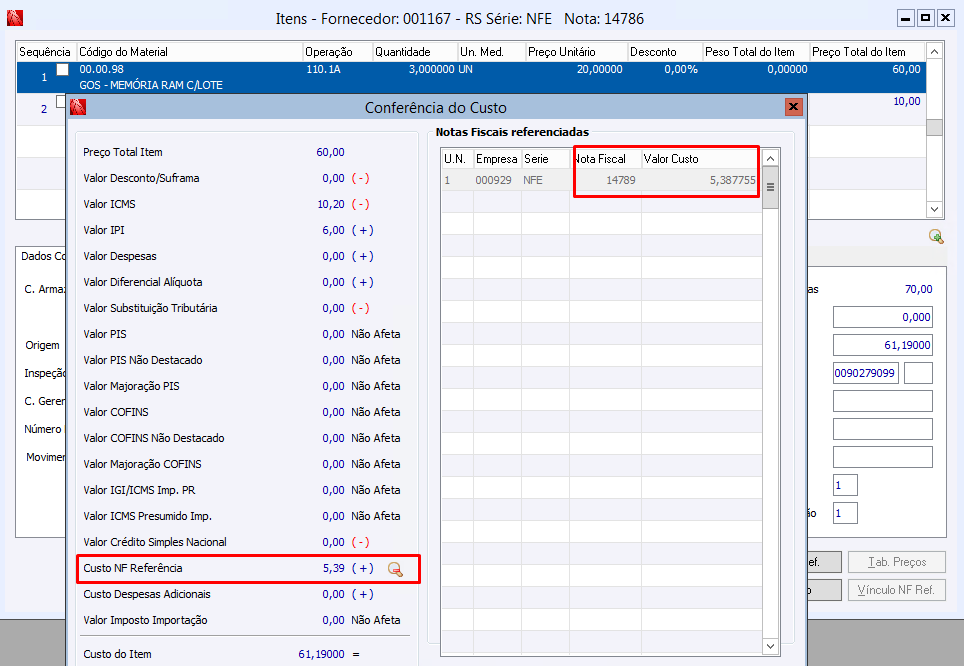Click the magnifier plus icon above the data panel
Viewport: 964px width, 666px height.
coord(936,236)
